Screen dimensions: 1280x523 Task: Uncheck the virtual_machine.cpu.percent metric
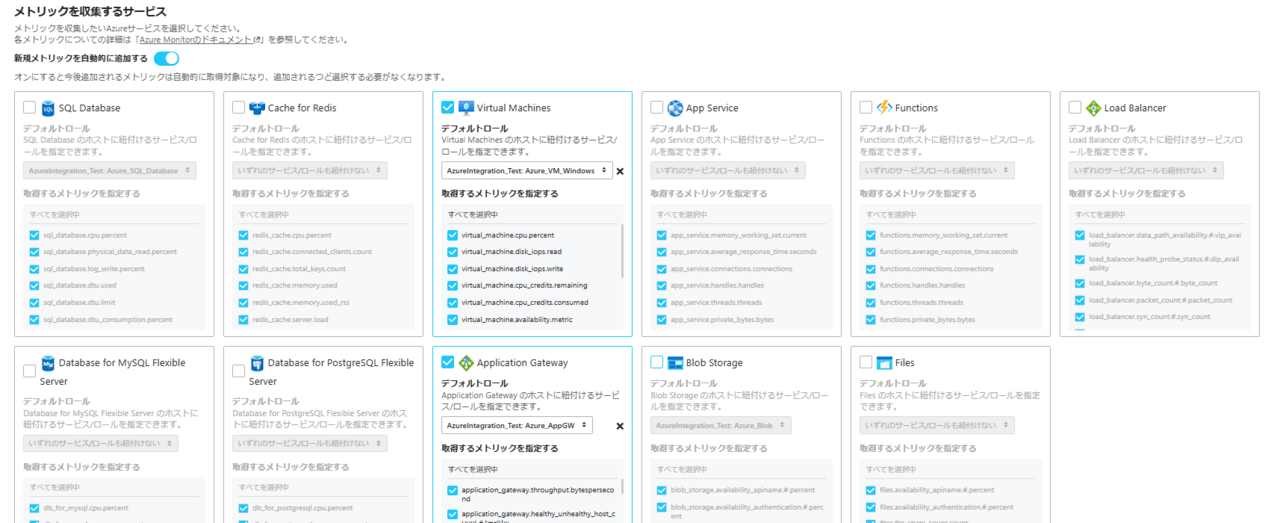[x=453, y=235]
